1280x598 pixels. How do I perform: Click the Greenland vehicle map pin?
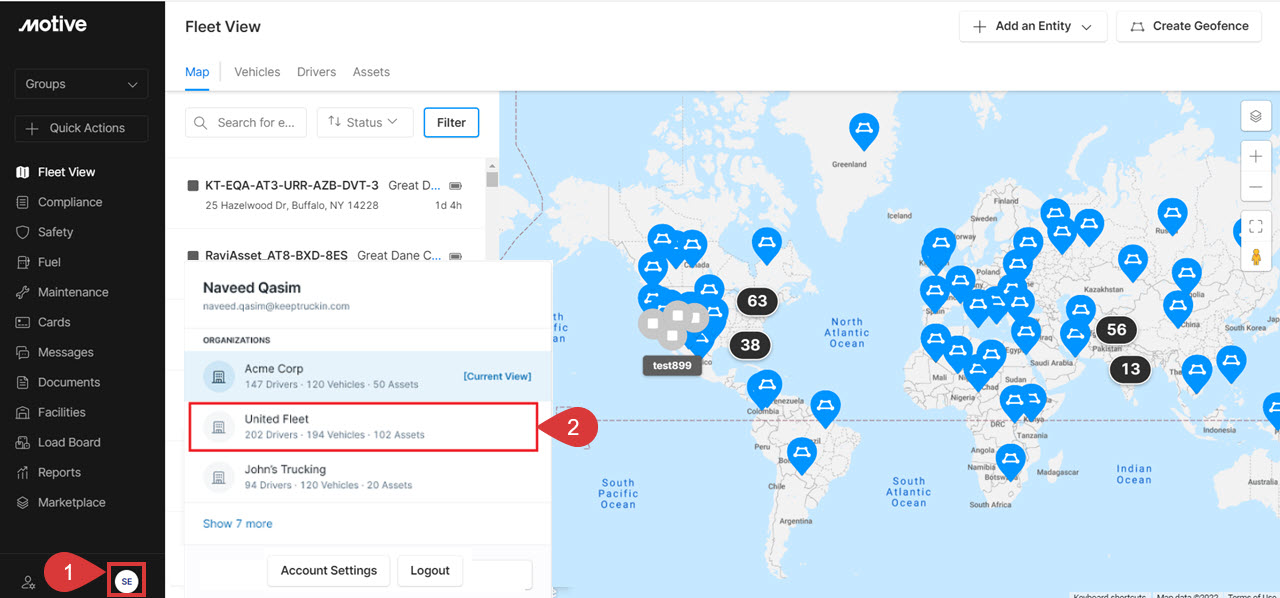(864, 131)
